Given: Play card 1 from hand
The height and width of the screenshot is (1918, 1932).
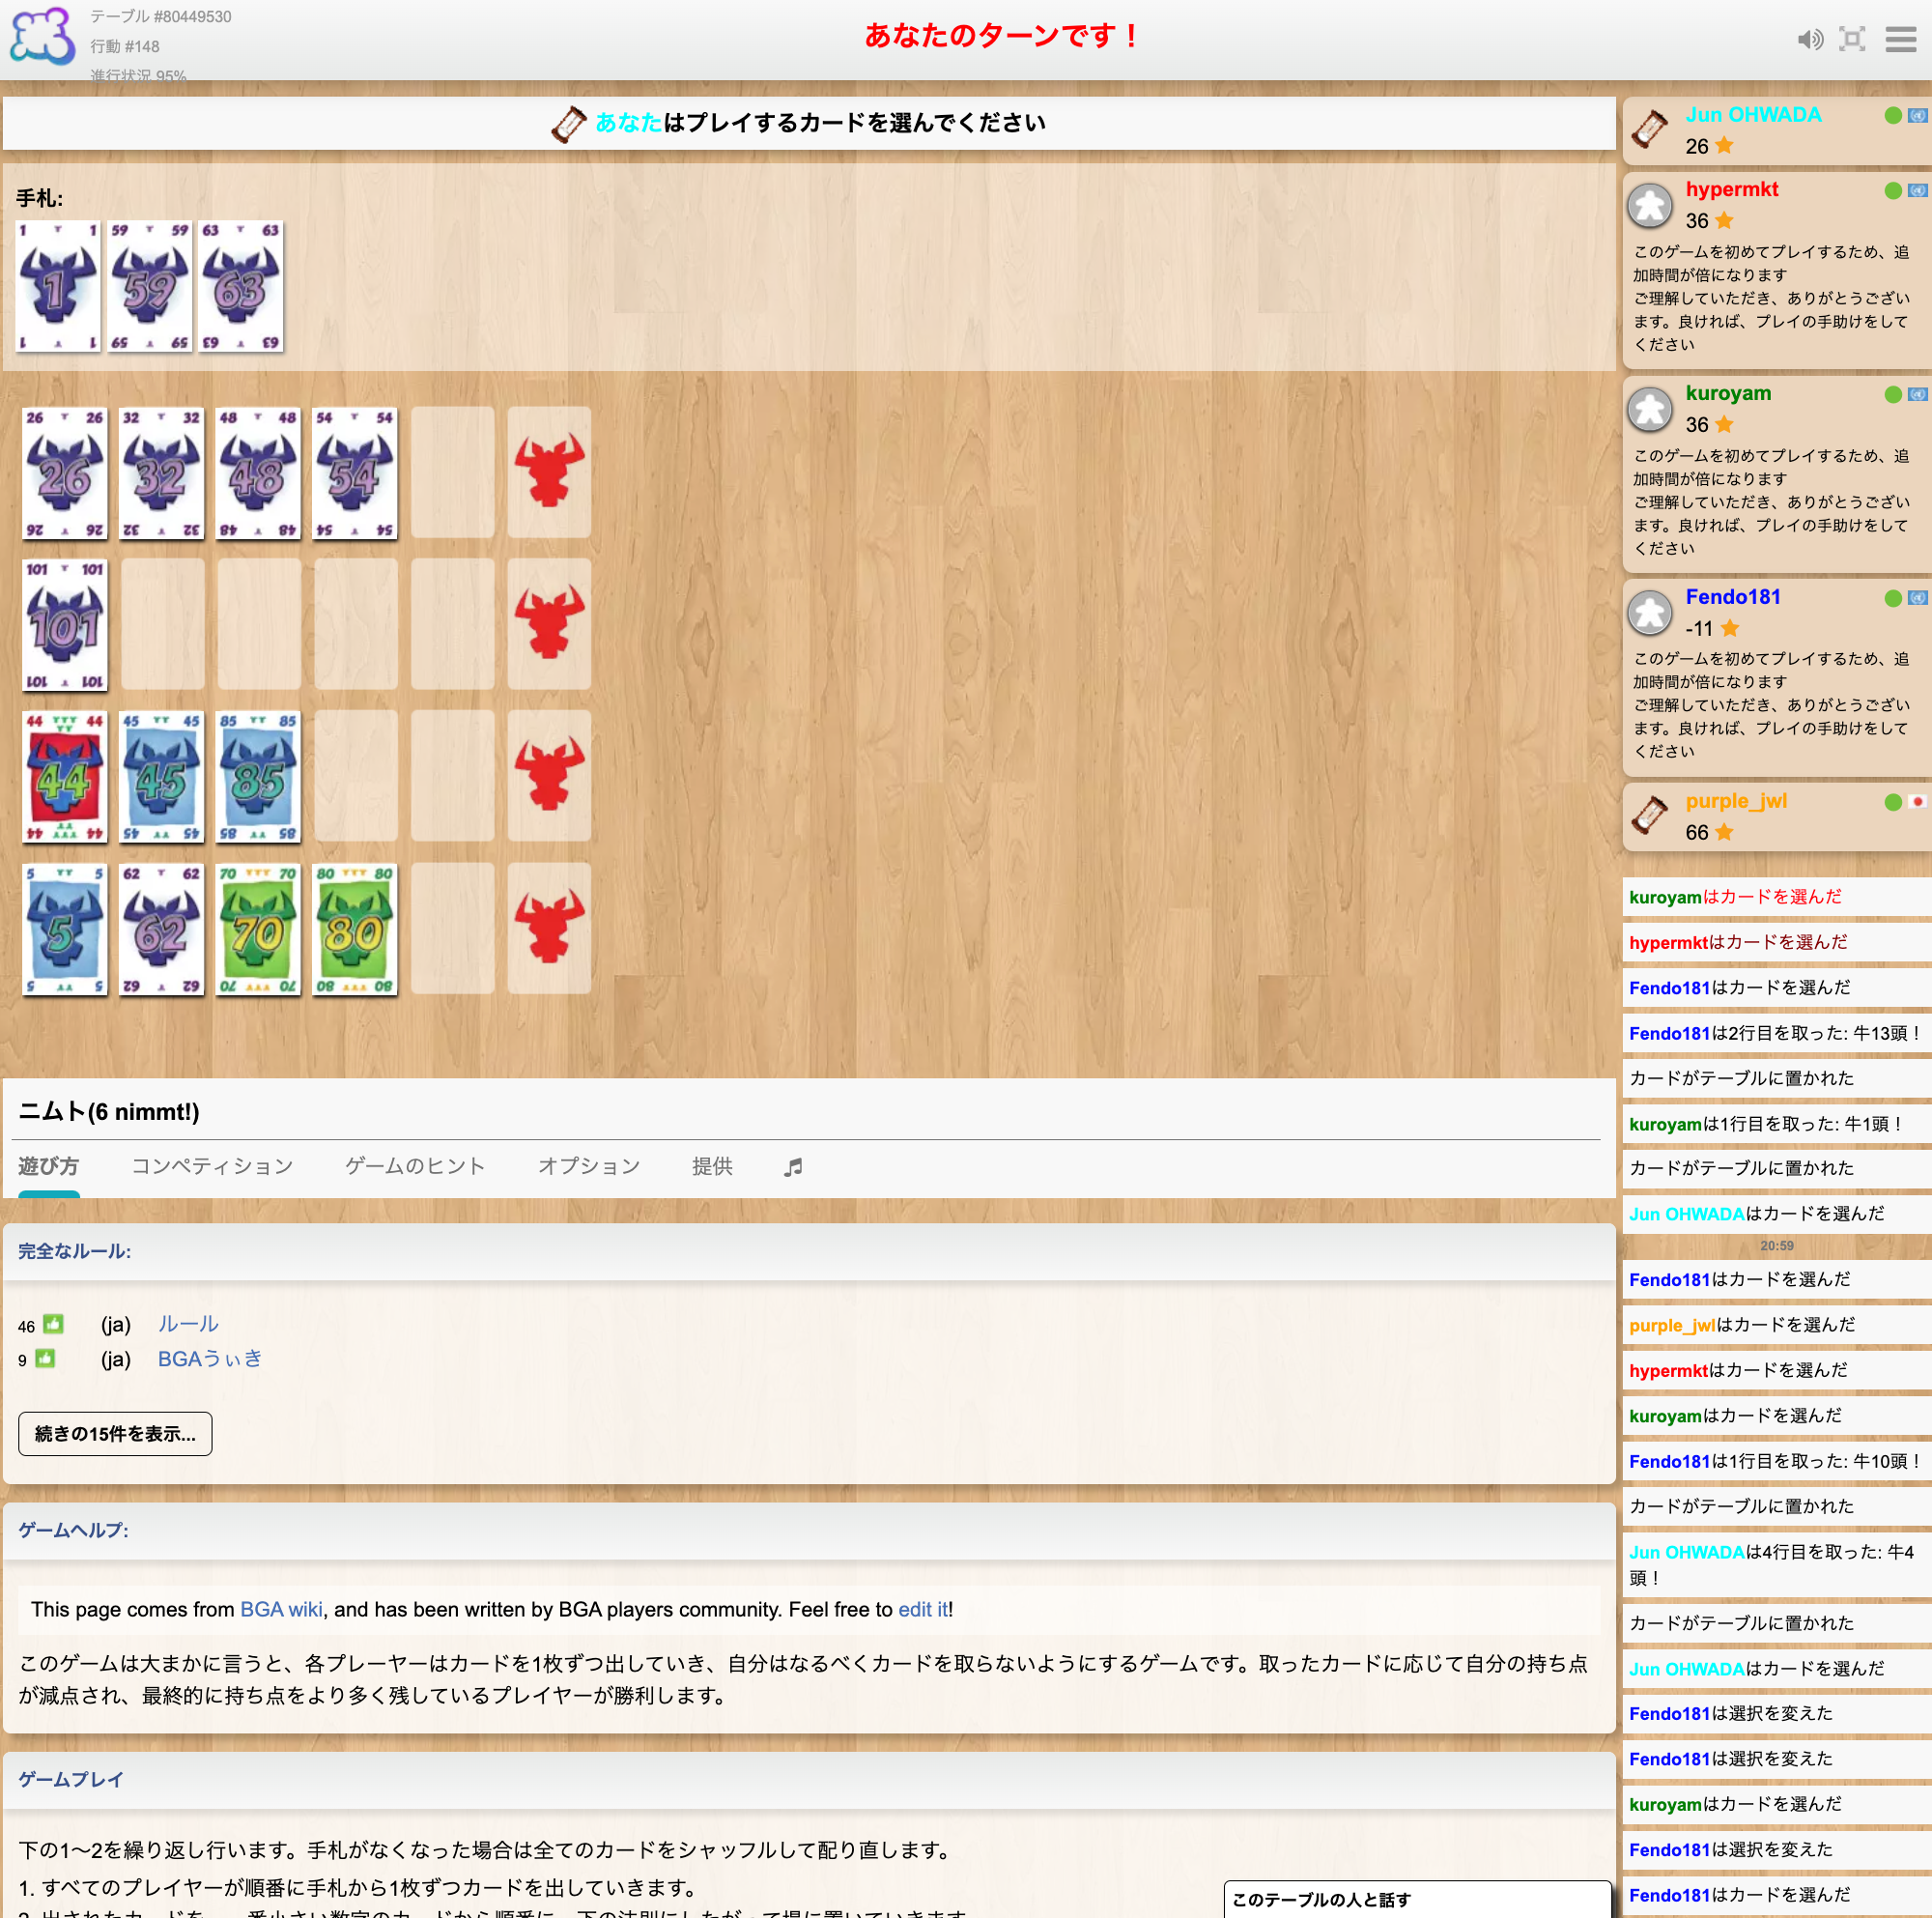Looking at the screenshot, I should click(58, 286).
